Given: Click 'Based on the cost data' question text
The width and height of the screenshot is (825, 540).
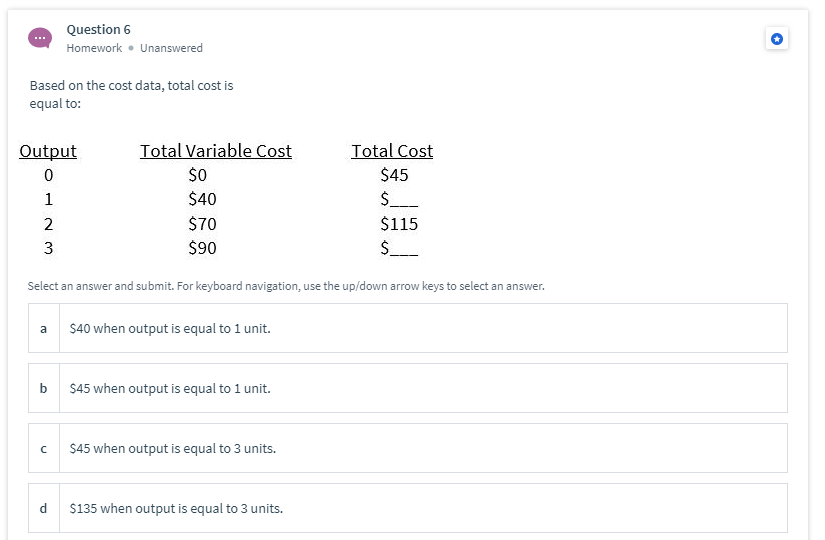Looking at the screenshot, I should [x=132, y=94].
